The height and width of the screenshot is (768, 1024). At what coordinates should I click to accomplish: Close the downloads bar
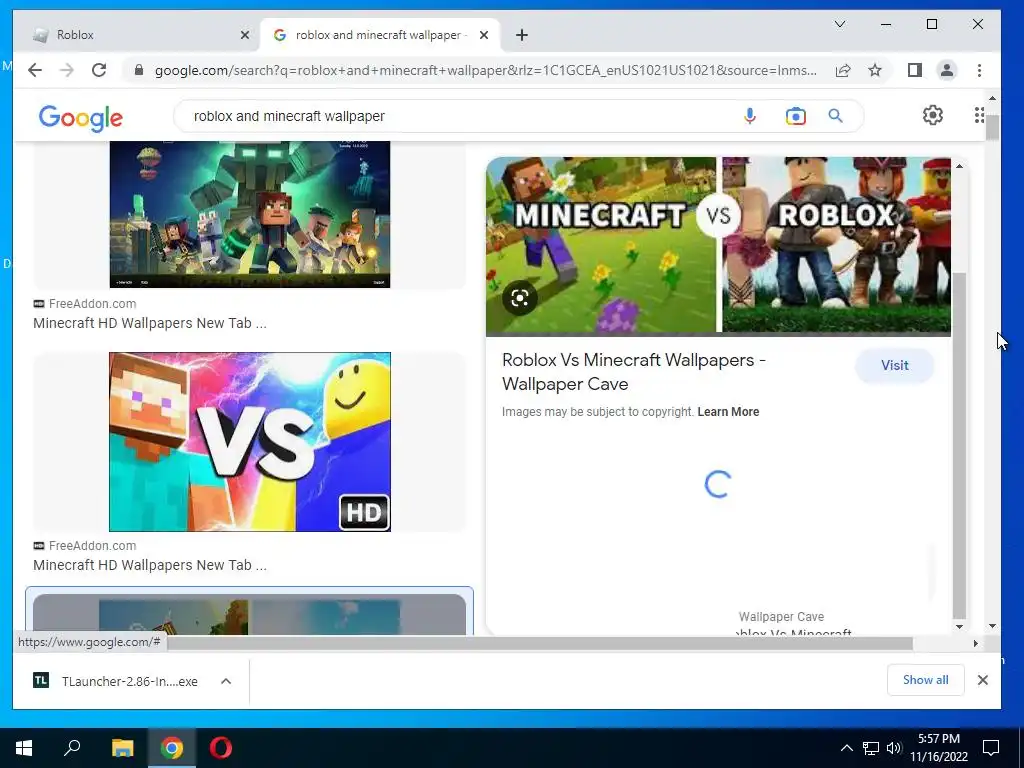coord(982,680)
